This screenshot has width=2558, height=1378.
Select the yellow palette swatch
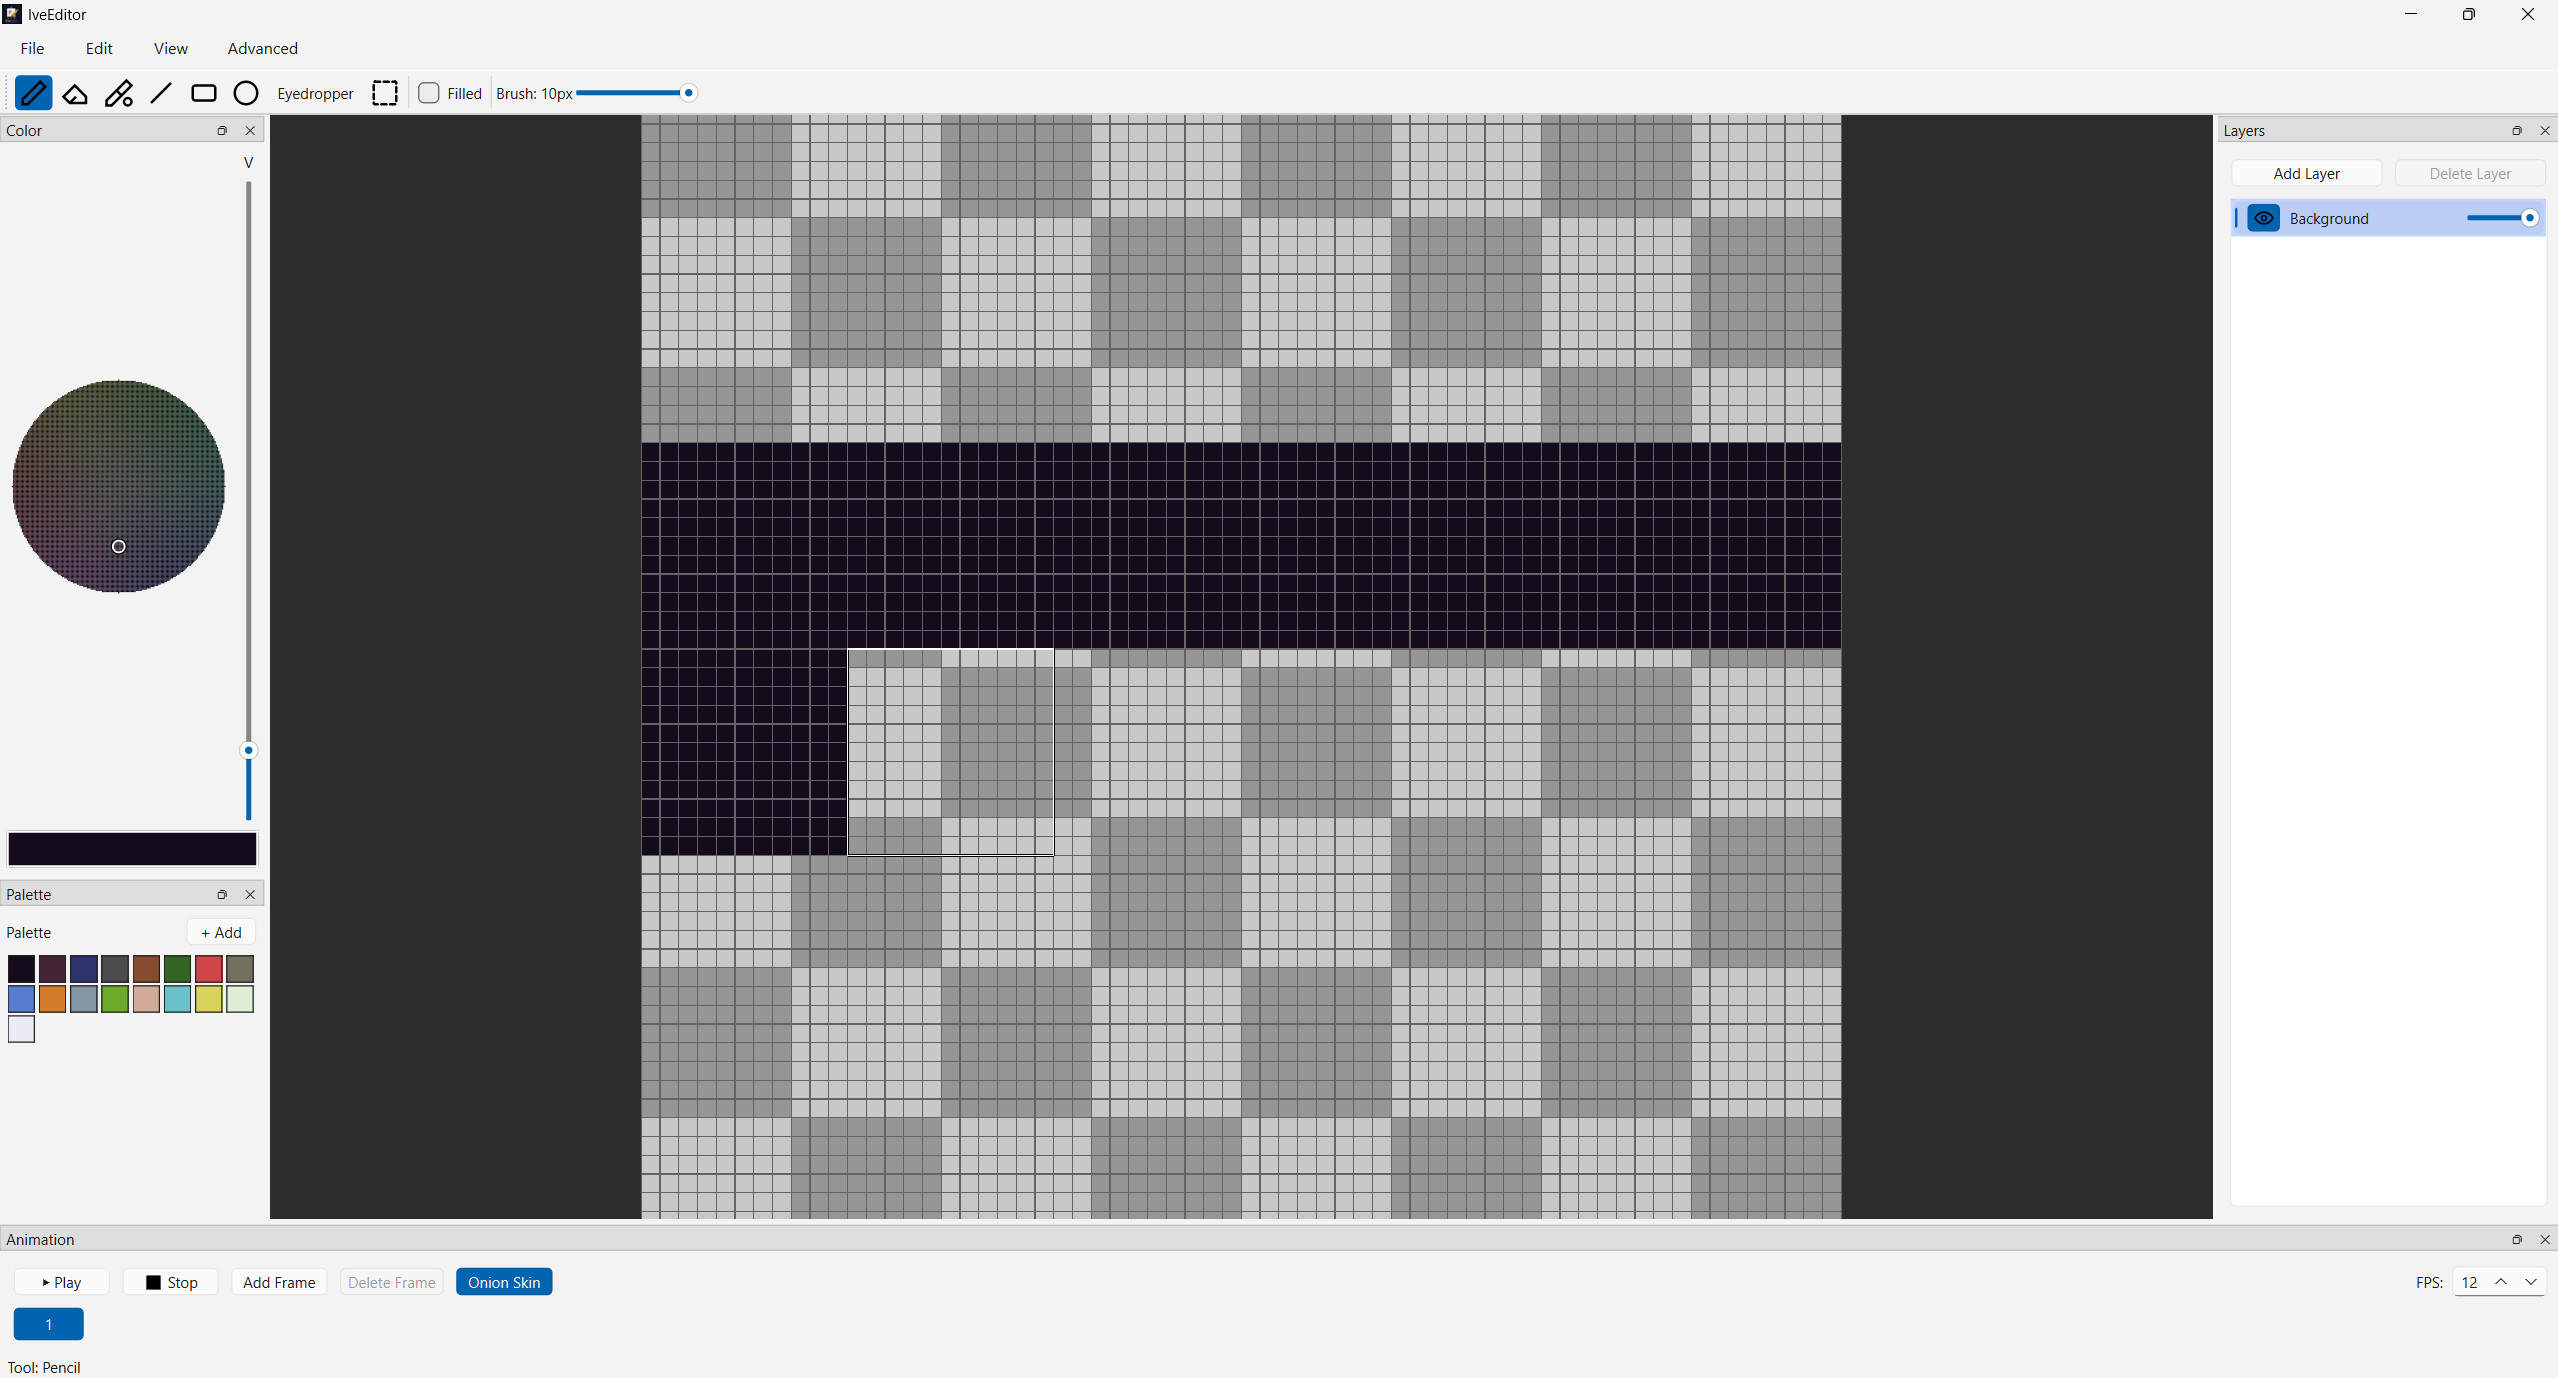(209, 999)
